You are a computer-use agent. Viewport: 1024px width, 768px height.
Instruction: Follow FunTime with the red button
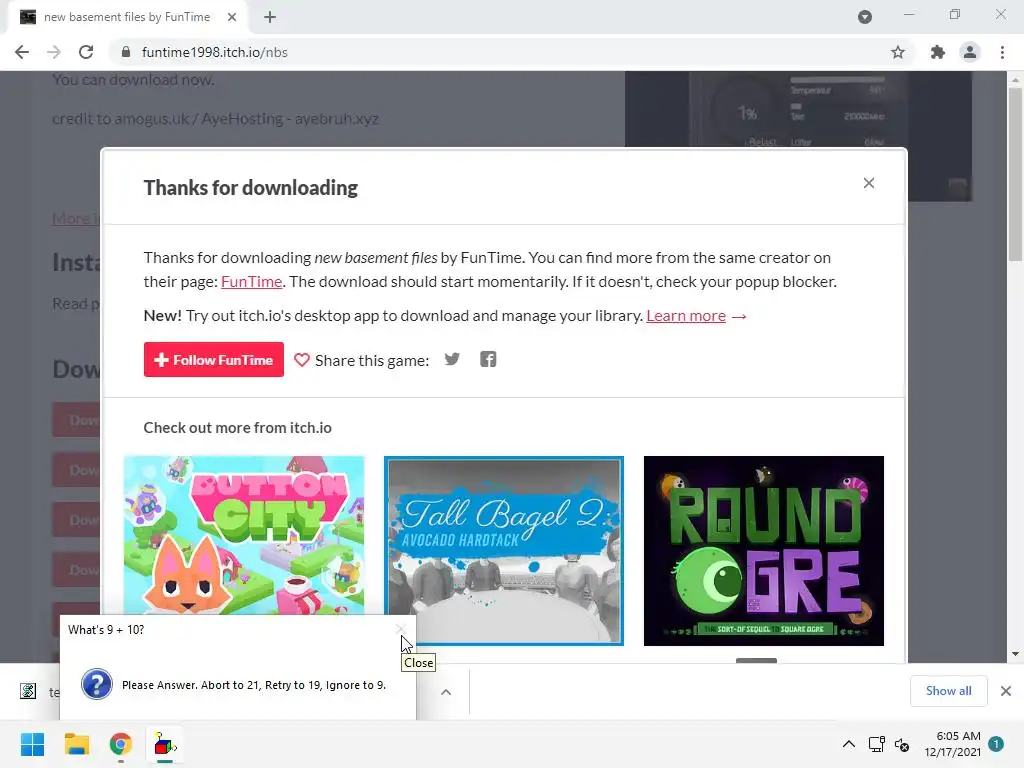coord(214,360)
